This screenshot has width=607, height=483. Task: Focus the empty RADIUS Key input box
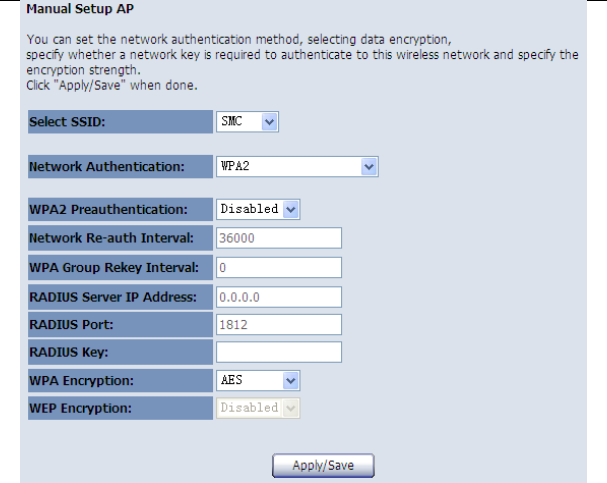coord(279,352)
